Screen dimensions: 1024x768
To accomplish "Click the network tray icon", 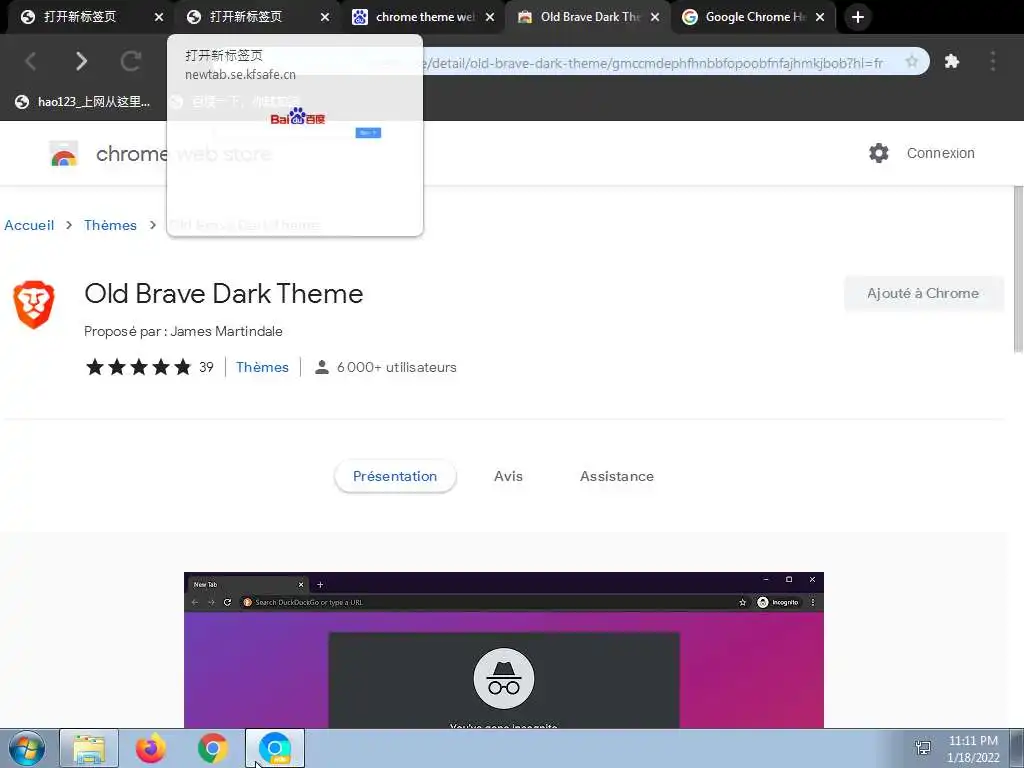I will [x=923, y=748].
